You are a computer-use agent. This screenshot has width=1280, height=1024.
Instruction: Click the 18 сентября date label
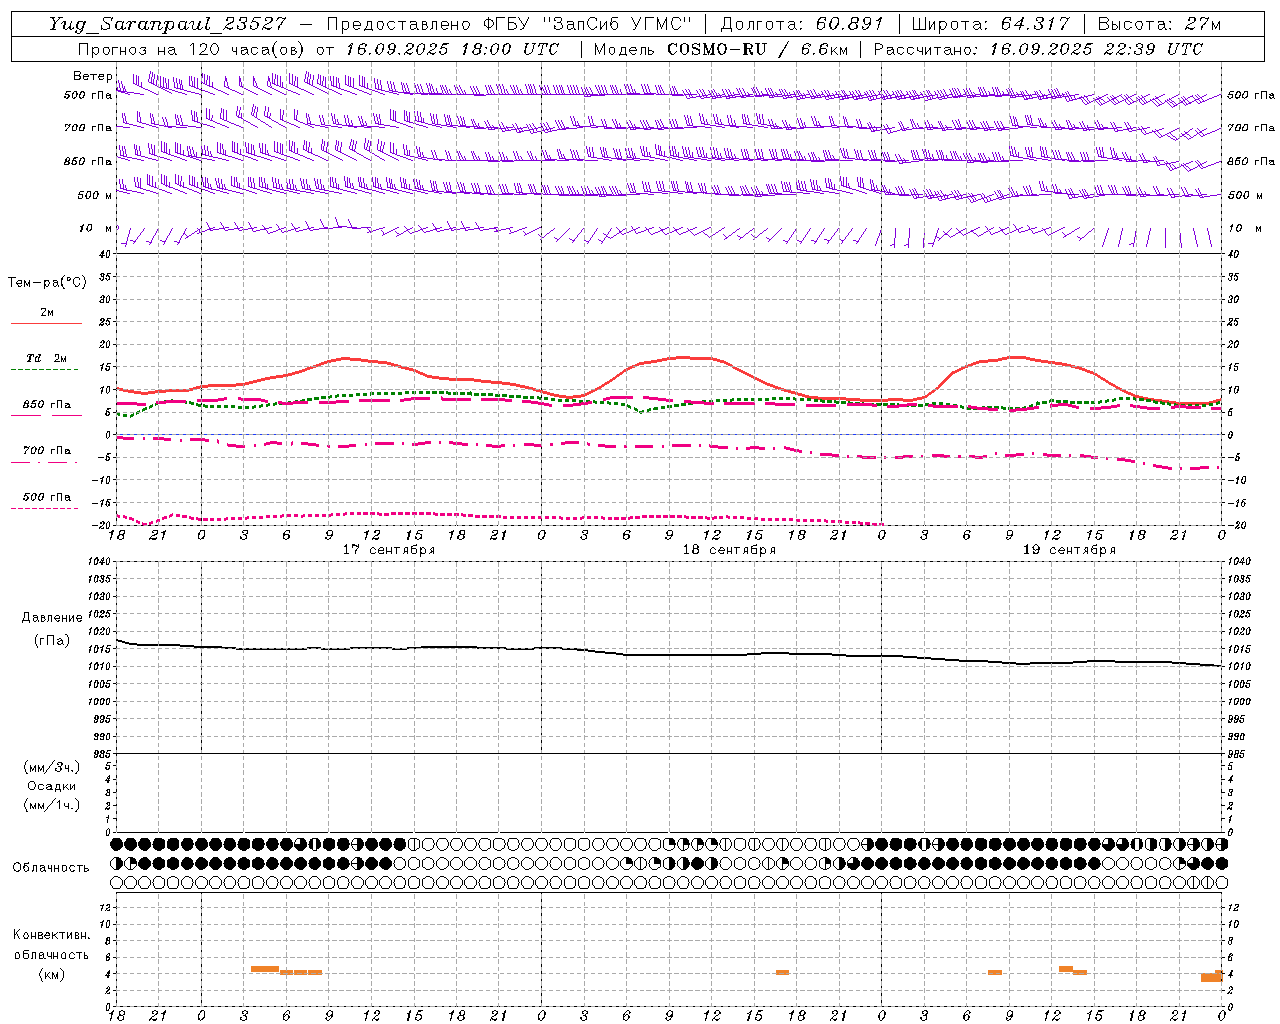tap(729, 550)
